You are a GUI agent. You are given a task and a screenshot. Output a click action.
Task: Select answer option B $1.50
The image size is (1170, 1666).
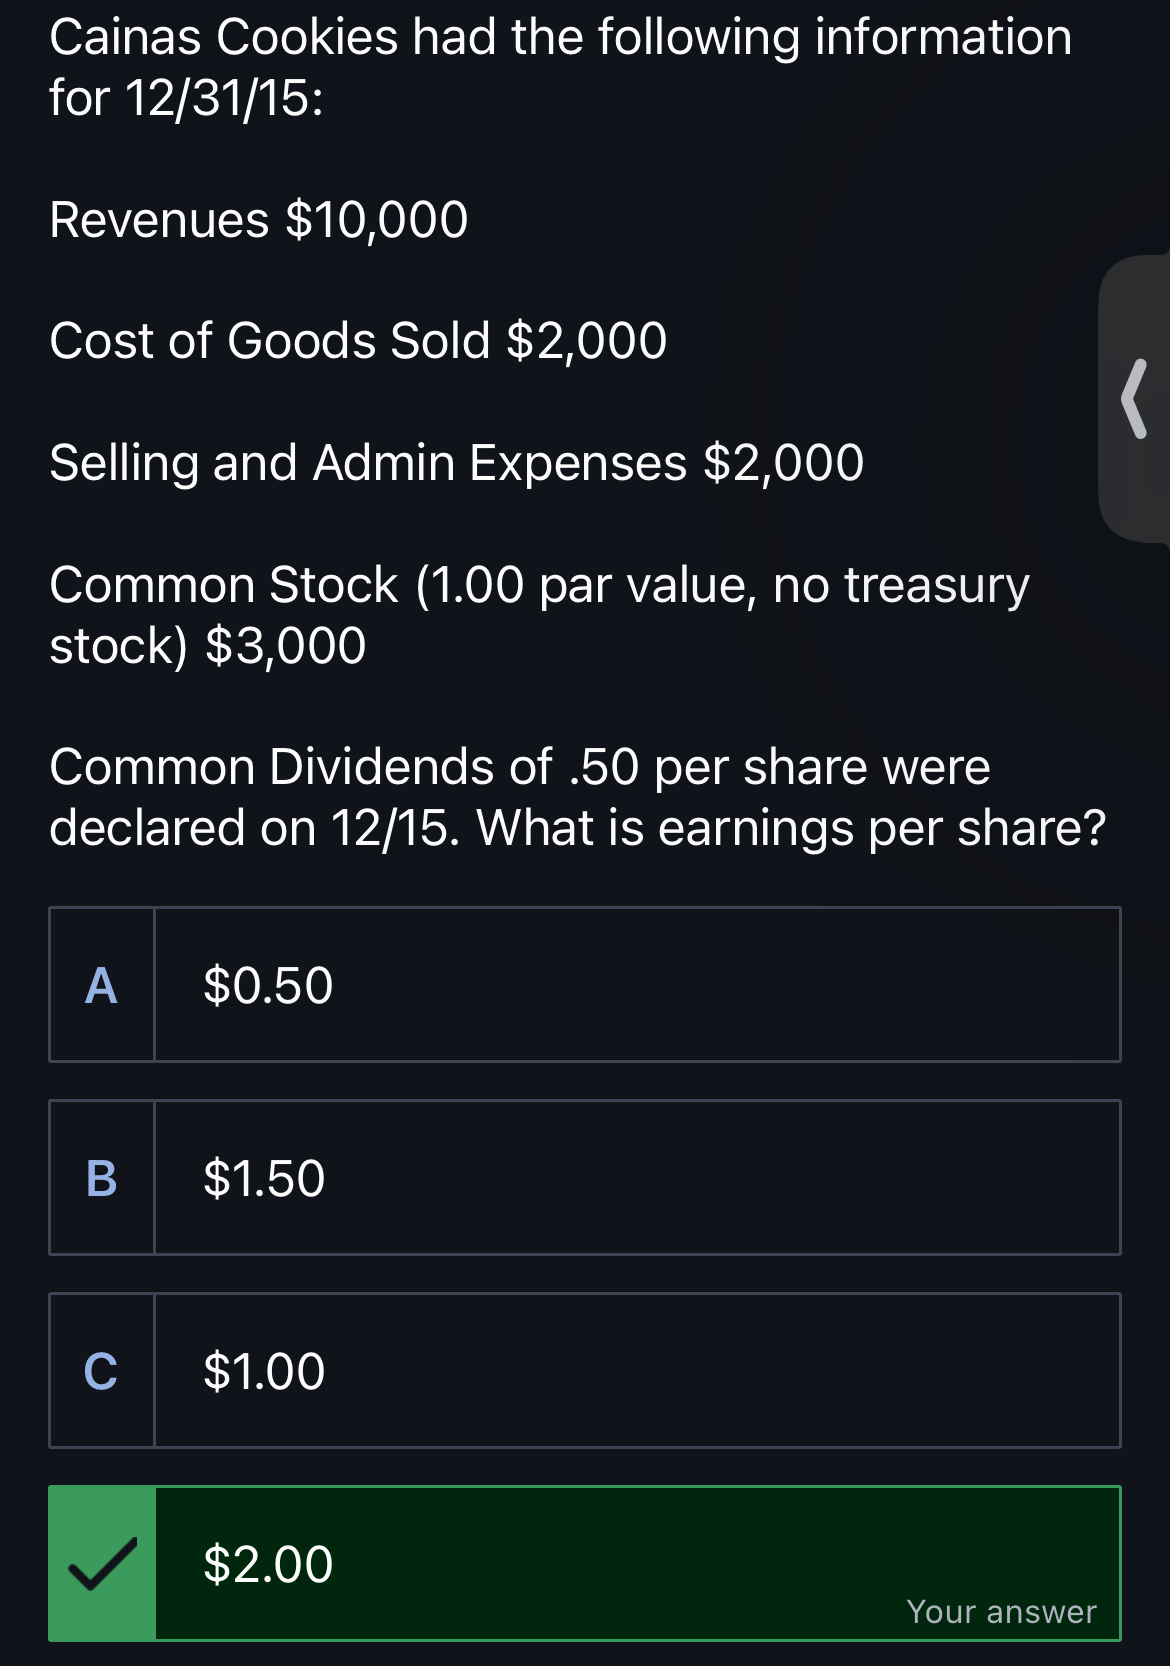click(x=585, y=1178)
